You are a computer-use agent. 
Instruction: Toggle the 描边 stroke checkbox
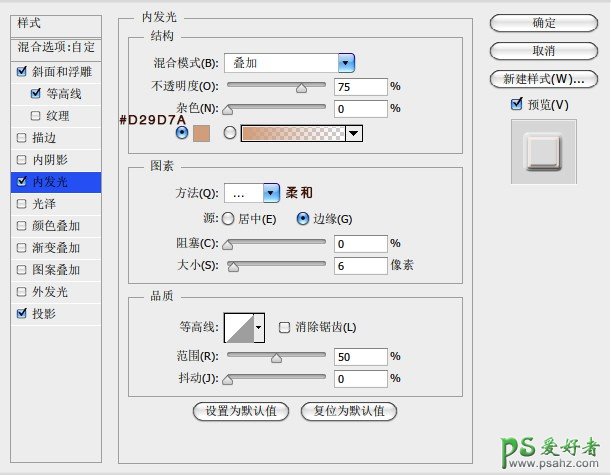pyautogui.click(x=22, y=138)
